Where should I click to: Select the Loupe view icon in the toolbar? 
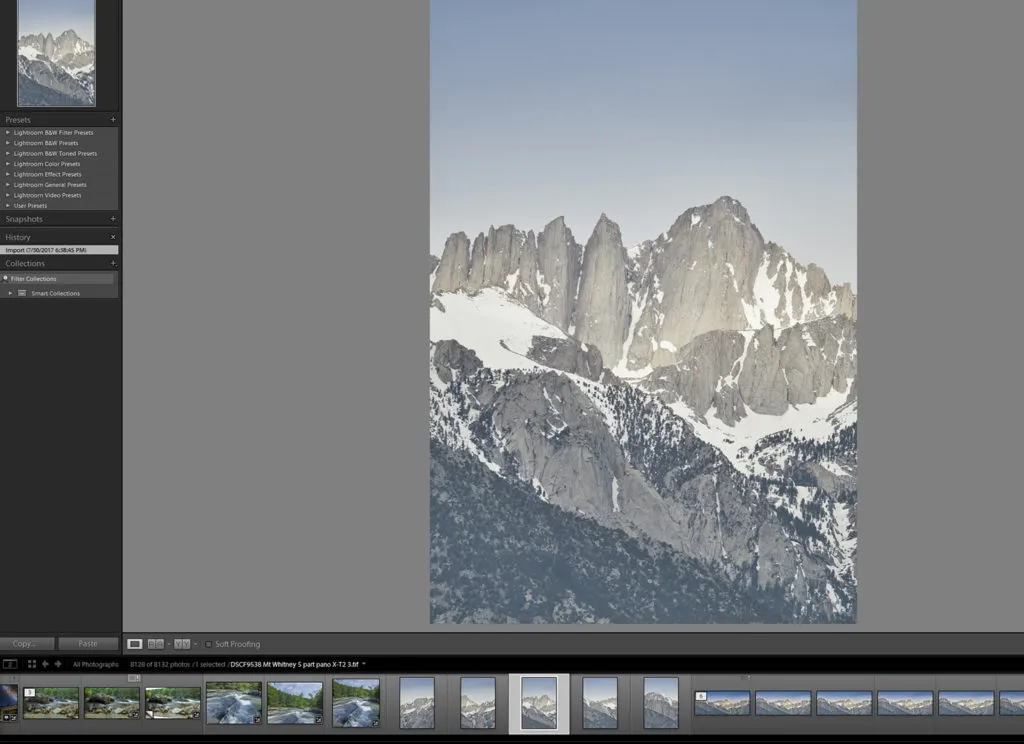(x=136, y=644)
